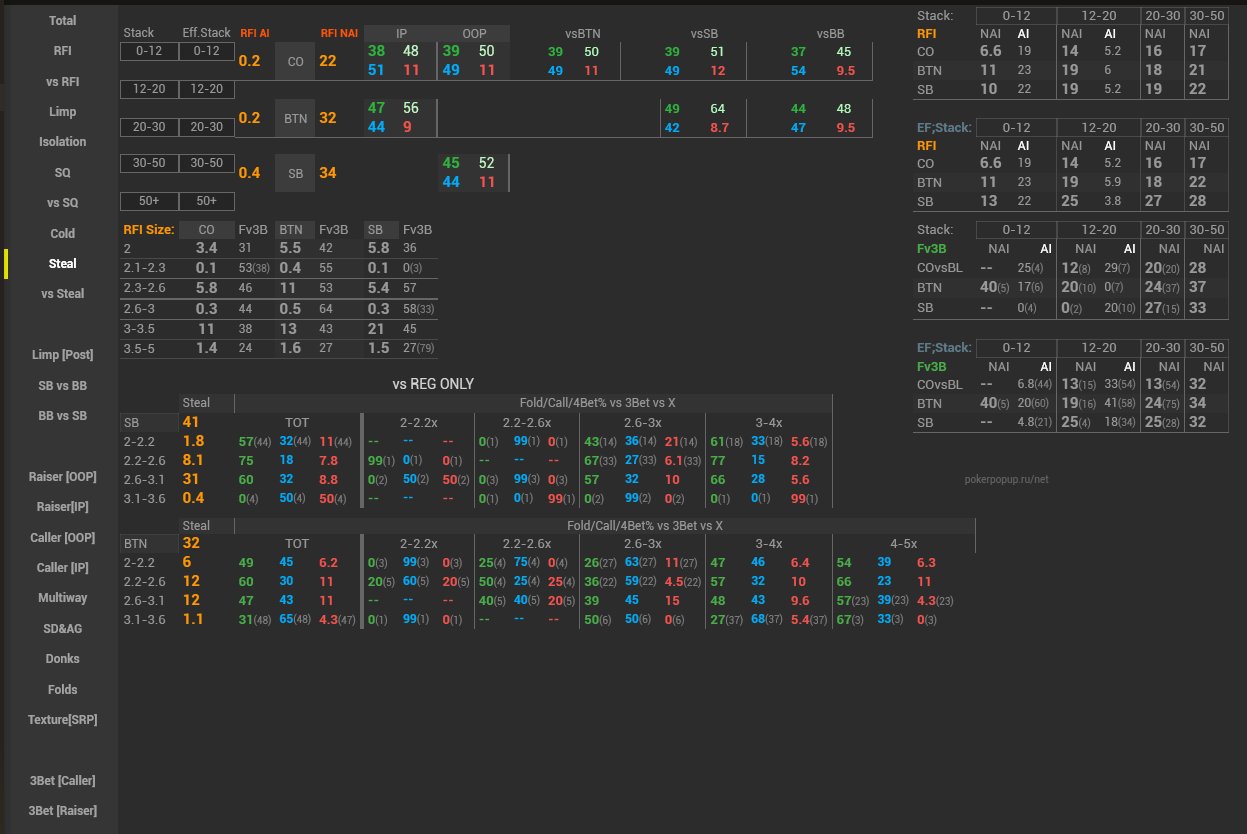Open the Texture[SRP] tab

pyautogui.click(x=62, y=720)
